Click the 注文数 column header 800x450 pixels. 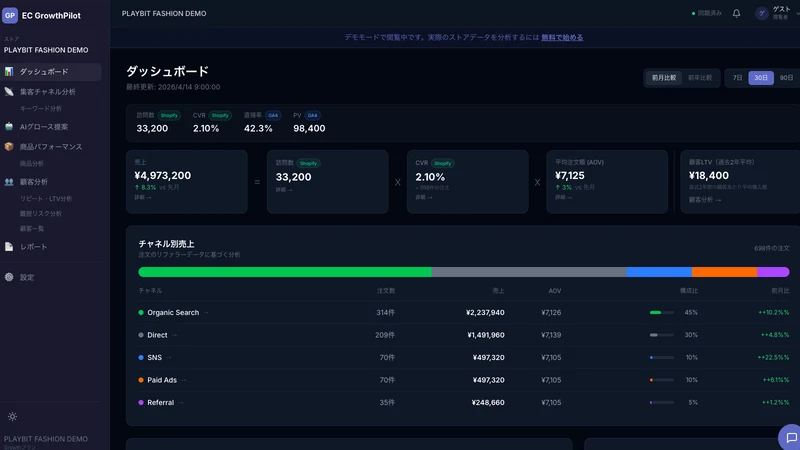point(386,291)
